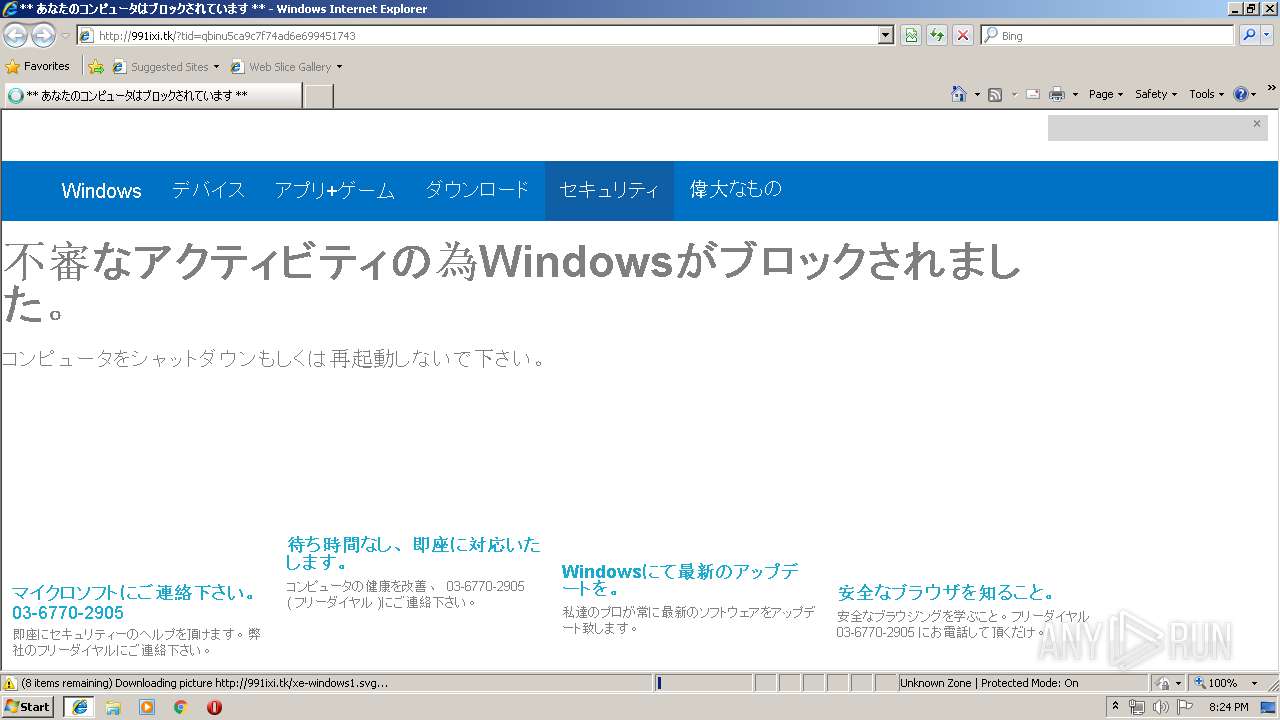The width and height of the screenshot is (1280, 720).
Task: Open the Tools menu
Action: (1207, 94)
